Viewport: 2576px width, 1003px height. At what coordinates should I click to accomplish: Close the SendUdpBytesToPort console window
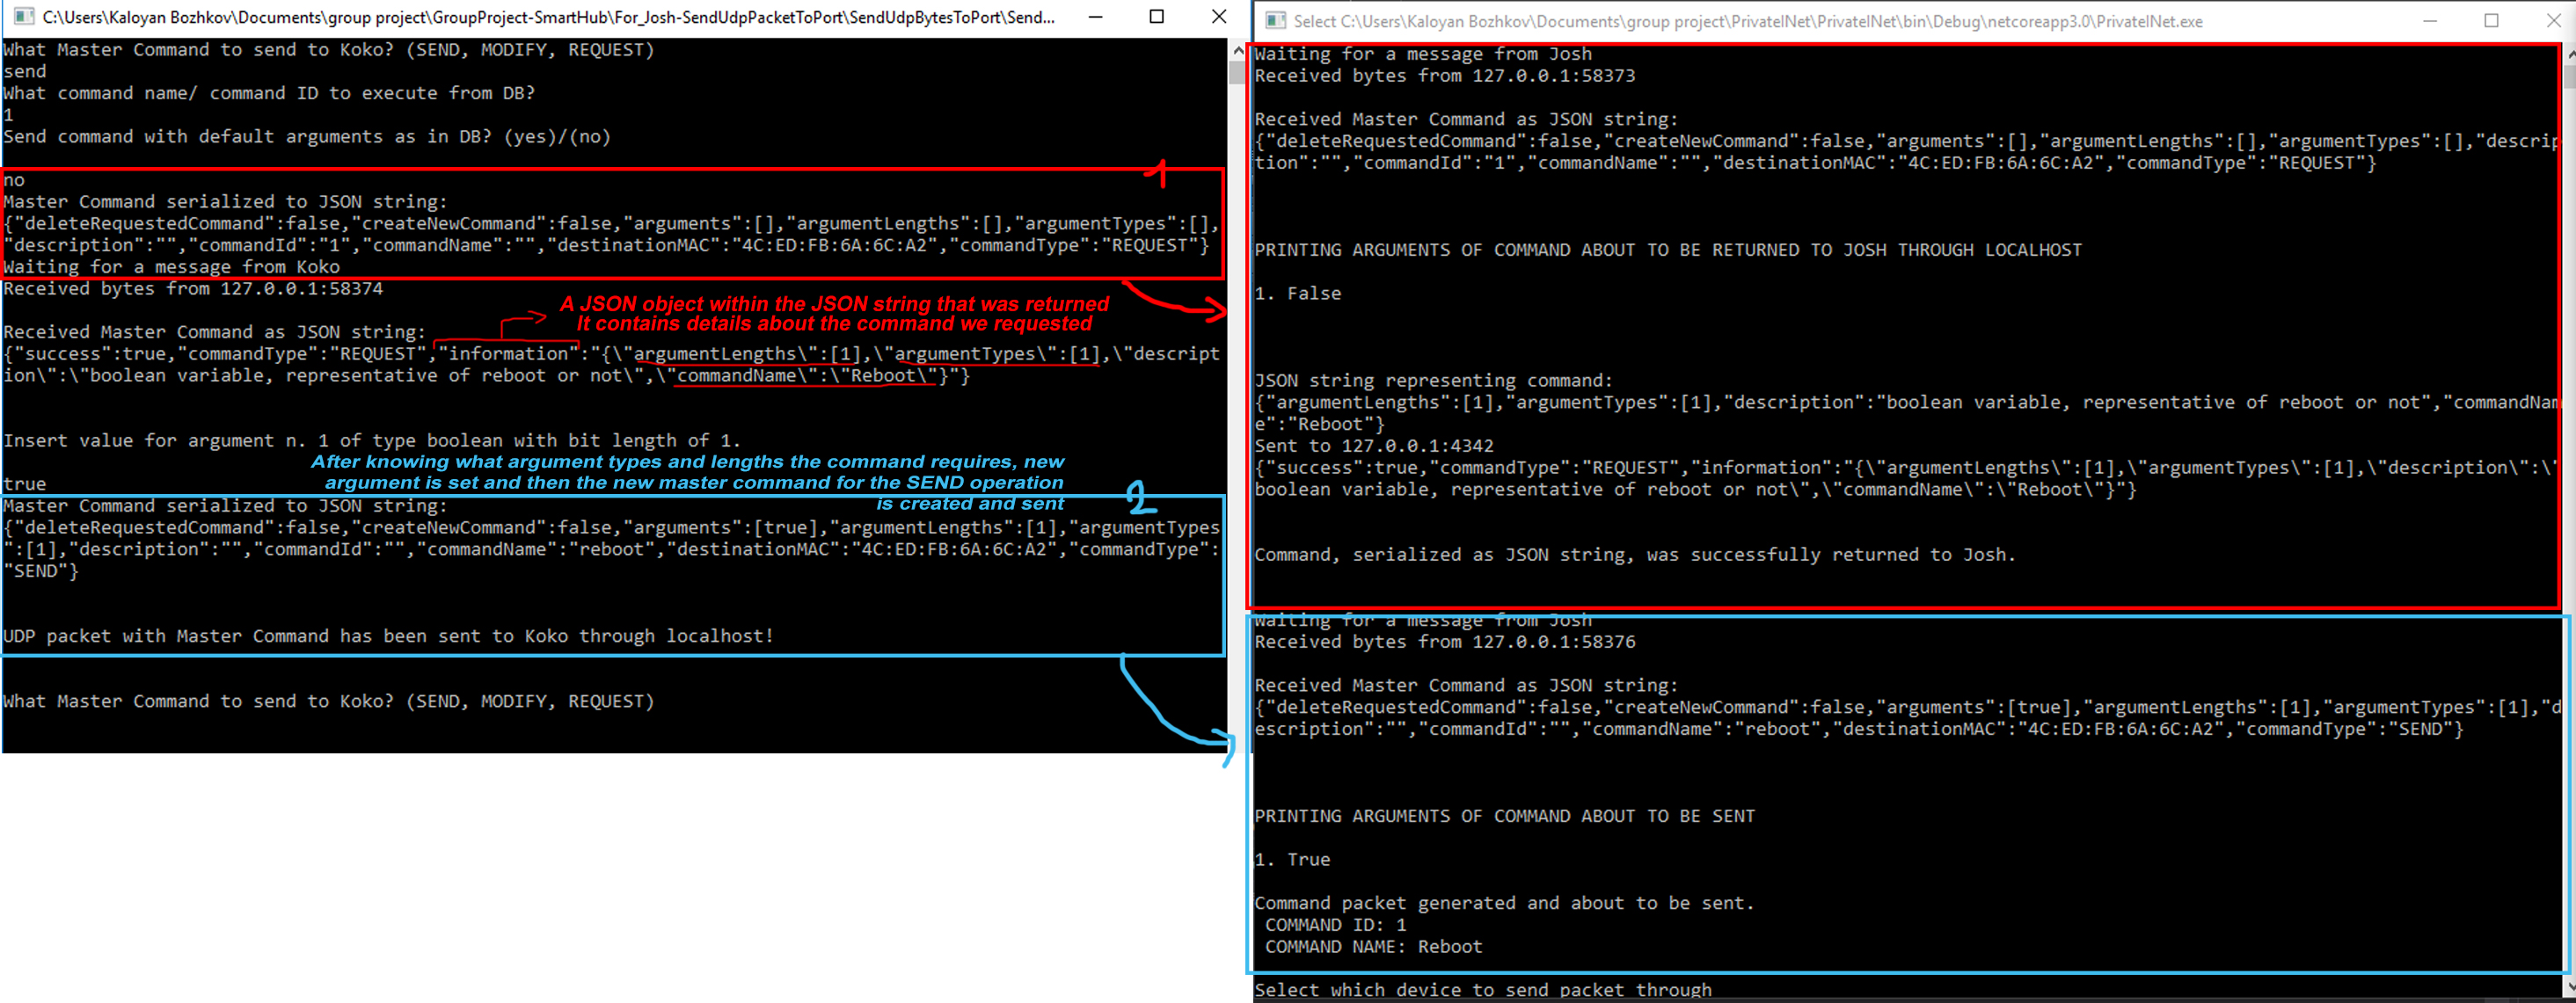pos(1218,17)
